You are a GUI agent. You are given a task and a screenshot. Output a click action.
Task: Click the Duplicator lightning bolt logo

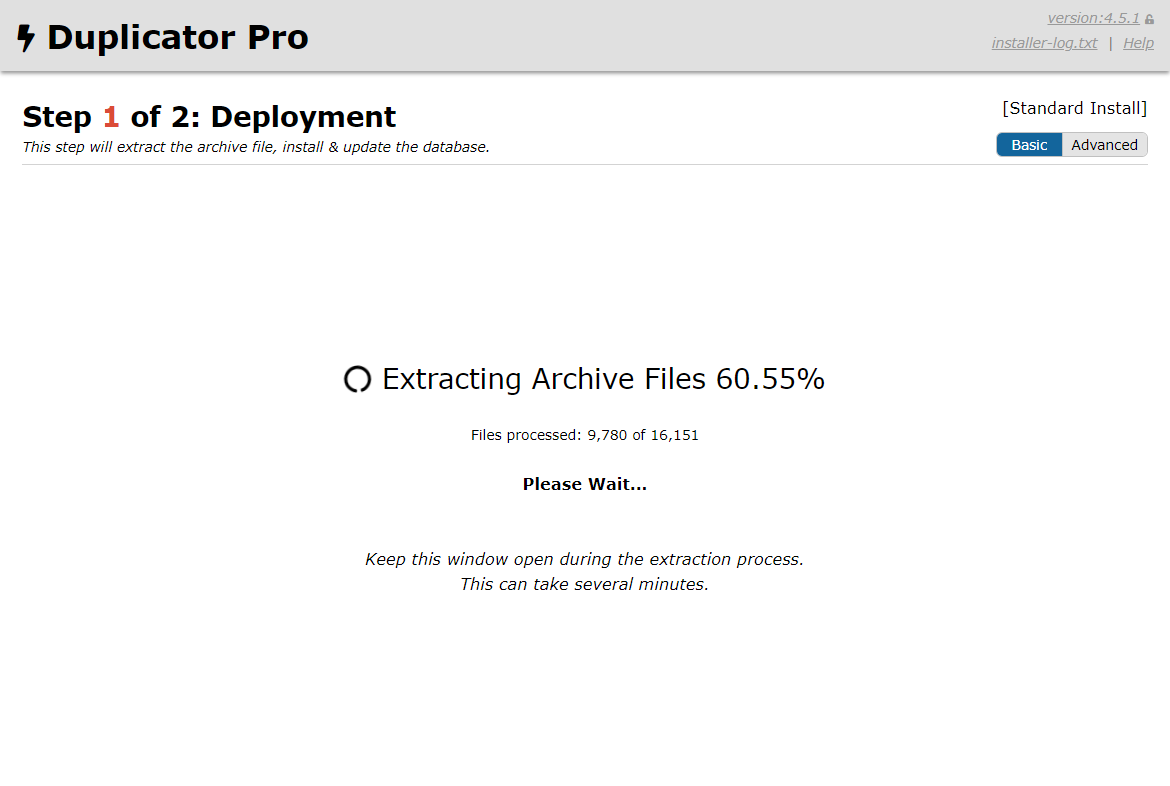26,38
